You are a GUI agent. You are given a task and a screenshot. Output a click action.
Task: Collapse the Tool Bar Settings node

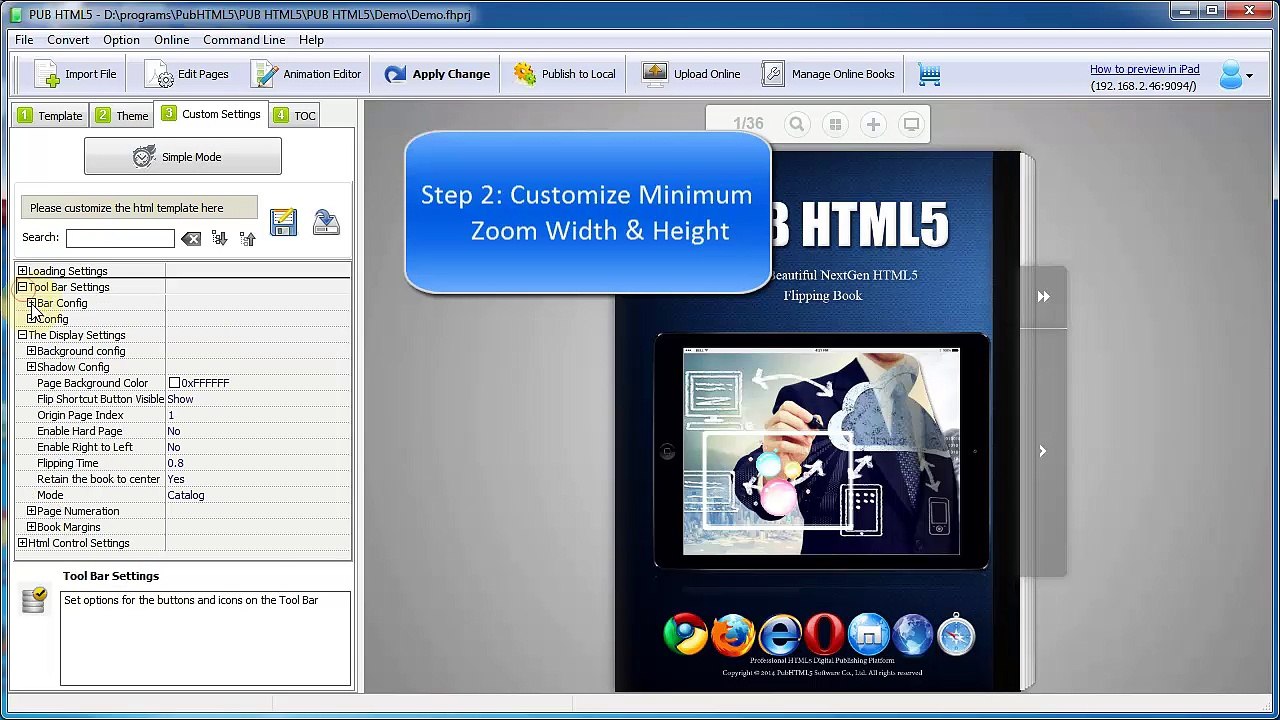coord(22,287)
